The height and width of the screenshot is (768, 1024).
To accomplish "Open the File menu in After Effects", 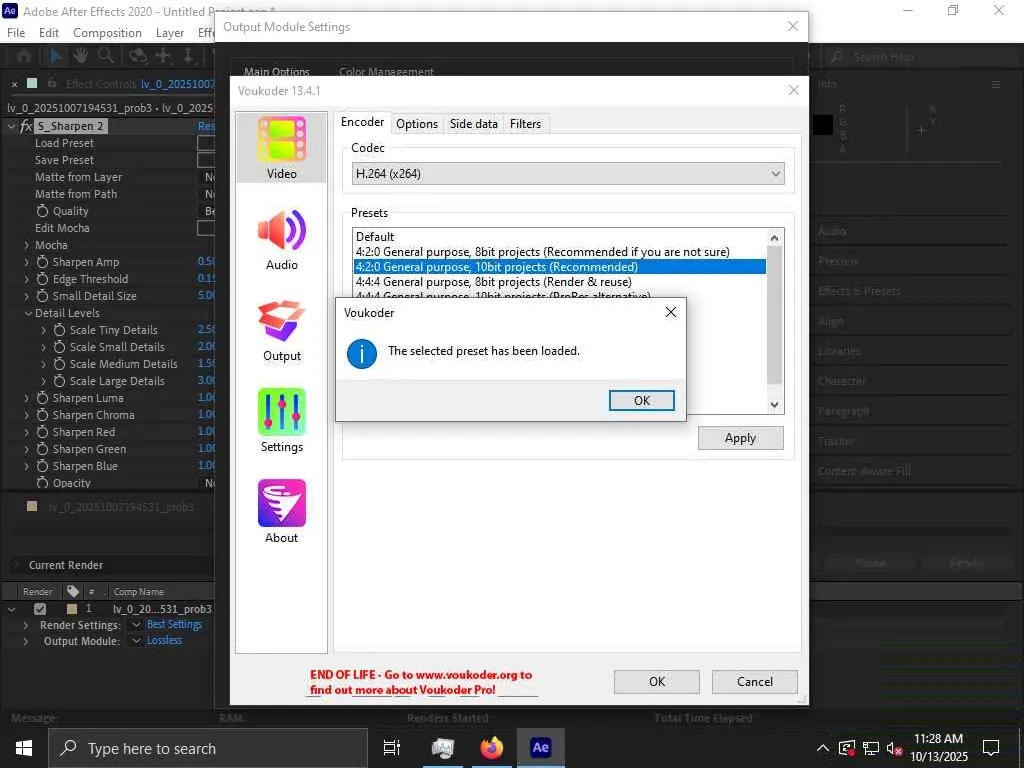I will tap(16, 33).
